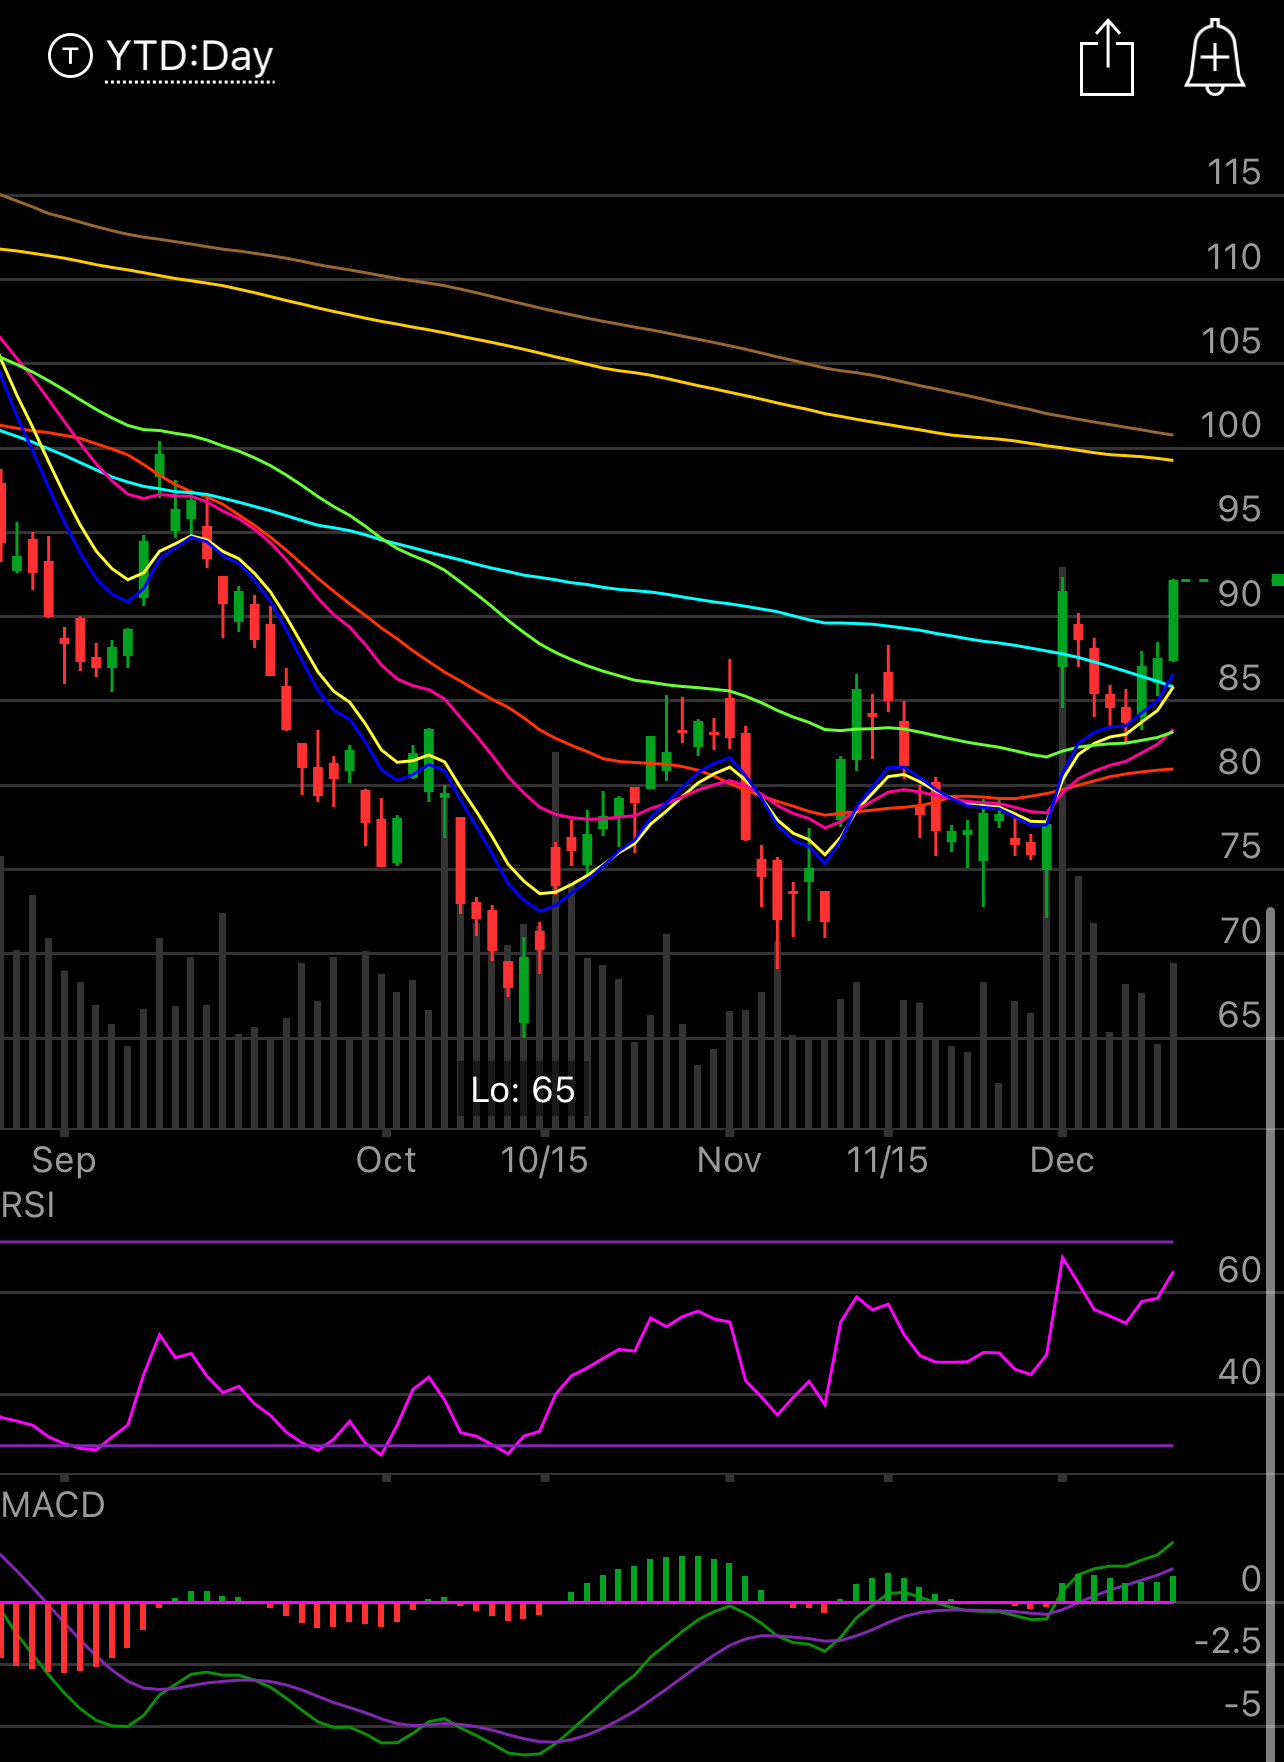Tap the green last-price marker at right edge
Screen dimensions: 1284x1762
click(x=1277, y=580)
